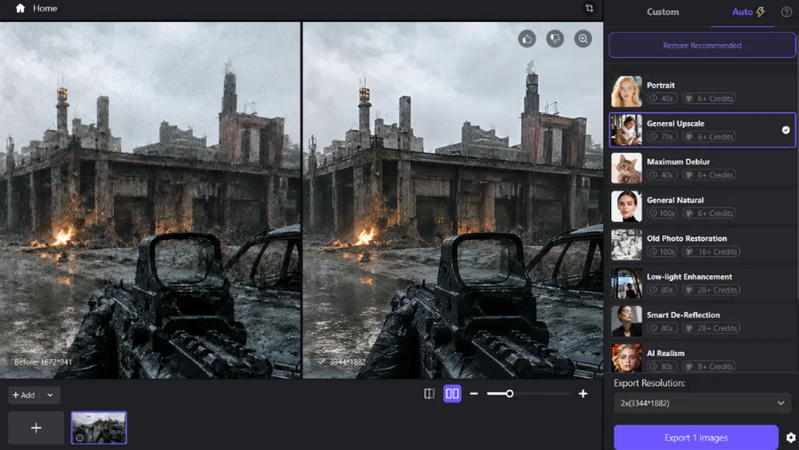The image size is (799, 450).
Task: Click Restore Recommended button
Action: [702, 45]
